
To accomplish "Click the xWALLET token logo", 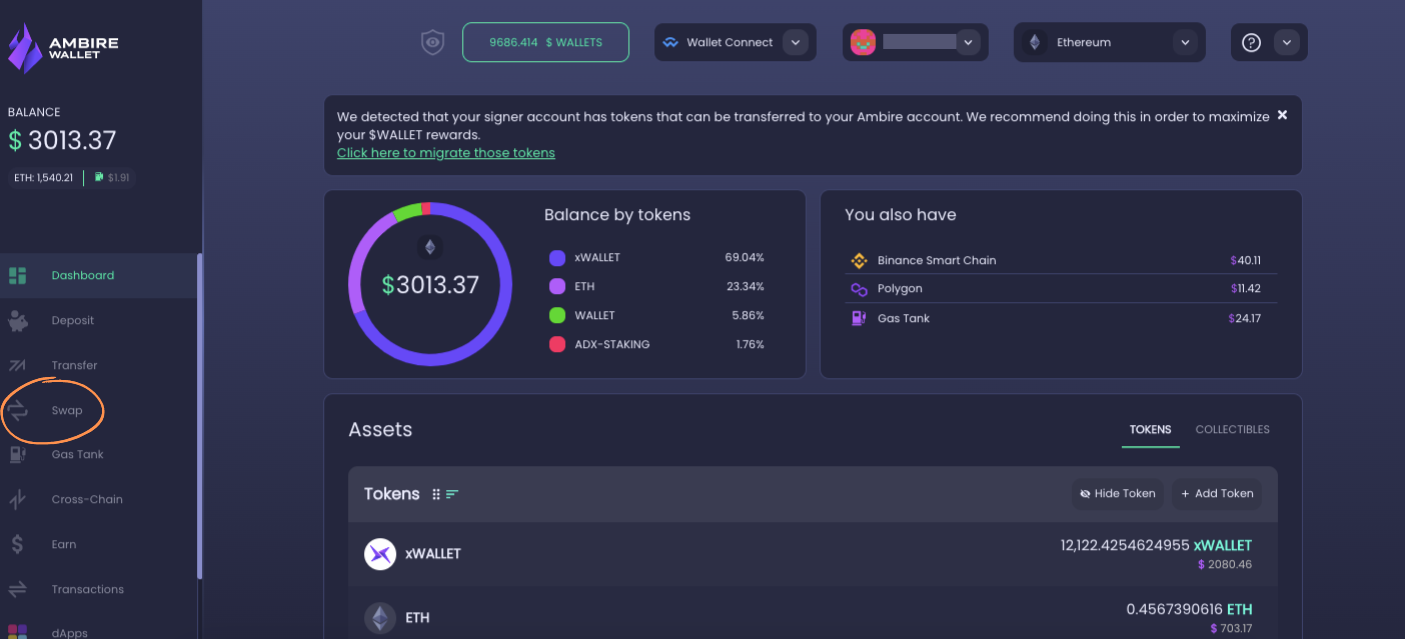I will (x=380, y=553).
